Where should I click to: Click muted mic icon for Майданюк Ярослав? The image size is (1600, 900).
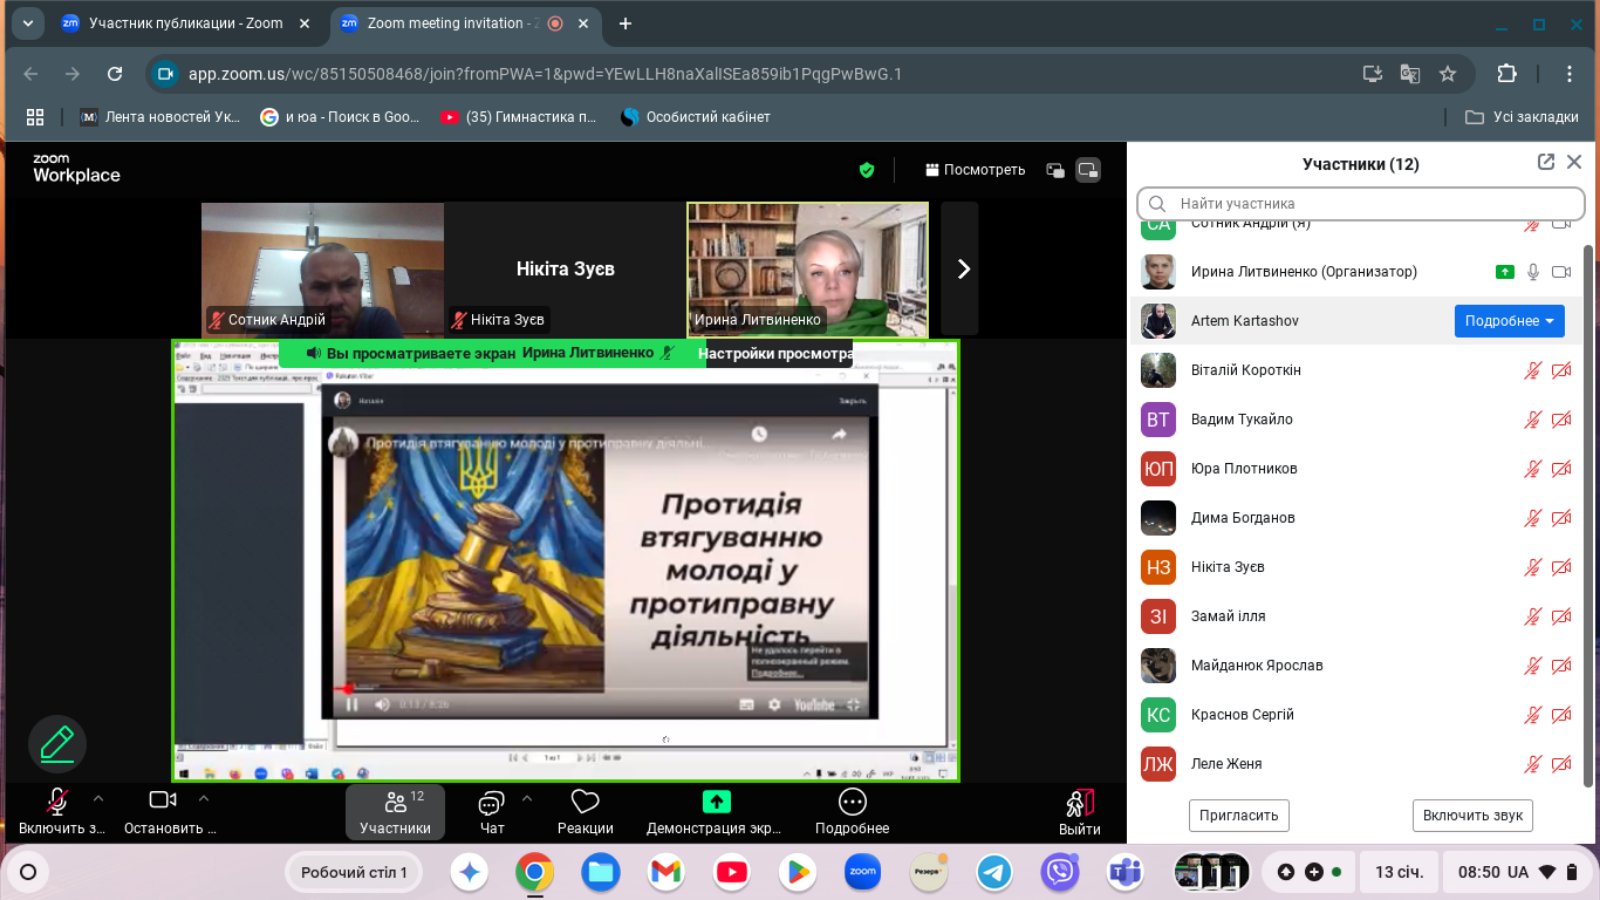pos(1533,665)
